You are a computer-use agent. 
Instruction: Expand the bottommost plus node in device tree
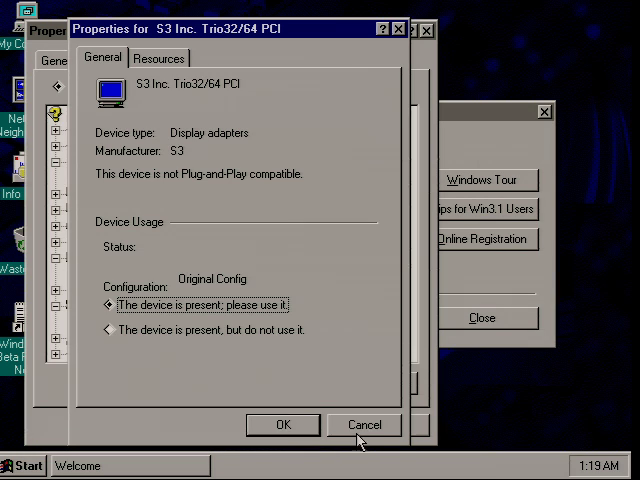pyautogui.click(x=56, y=354)
